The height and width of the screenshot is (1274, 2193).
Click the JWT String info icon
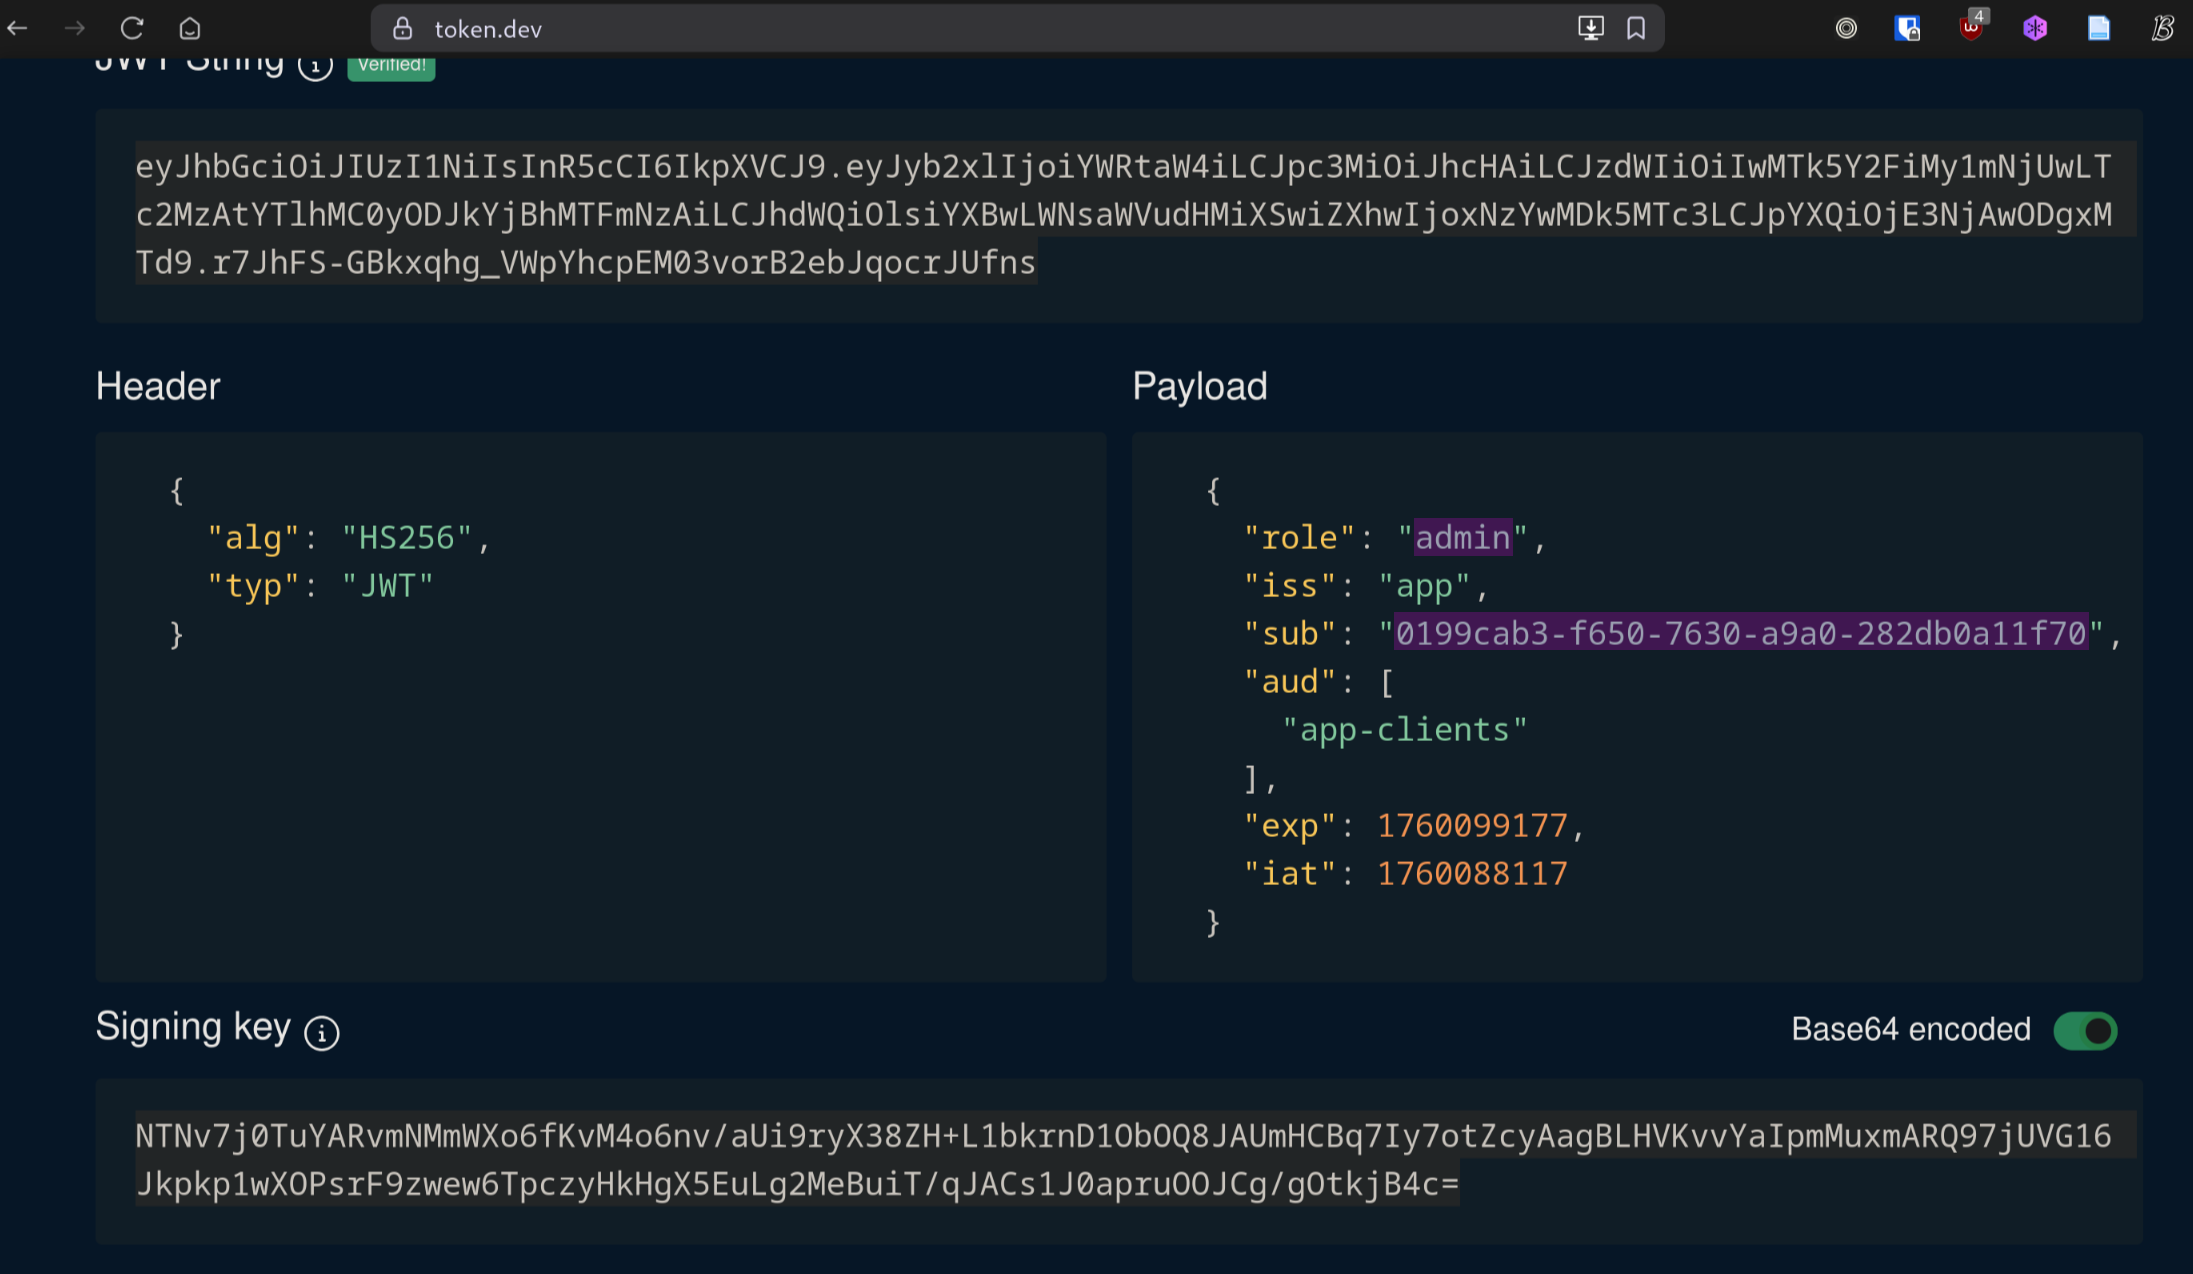click(315, 67)
